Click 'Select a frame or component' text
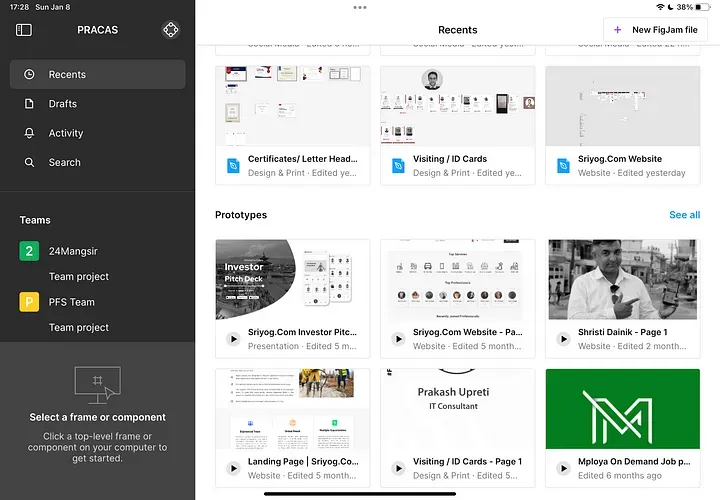Image resolution: width=720 pixels, height=500 pixels. (x=97, y=417)
